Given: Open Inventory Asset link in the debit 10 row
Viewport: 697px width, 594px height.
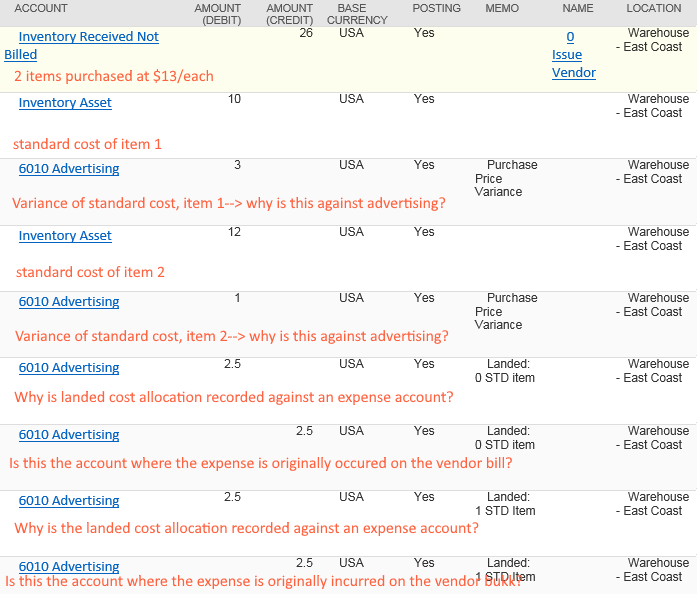Looking at the screenshot, I should pos(65,103).
